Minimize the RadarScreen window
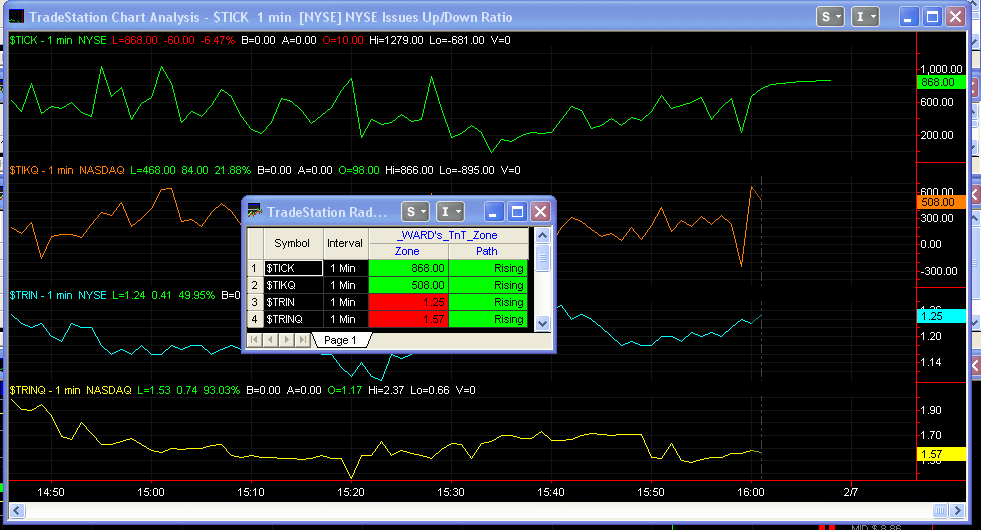 [494, 211]
